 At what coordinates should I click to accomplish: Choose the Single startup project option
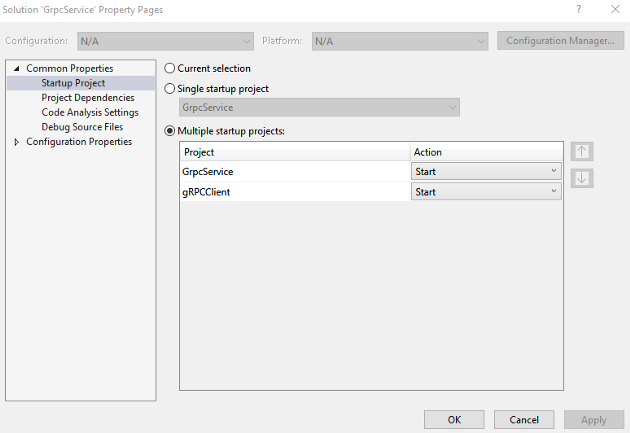(x=170, y=88)
